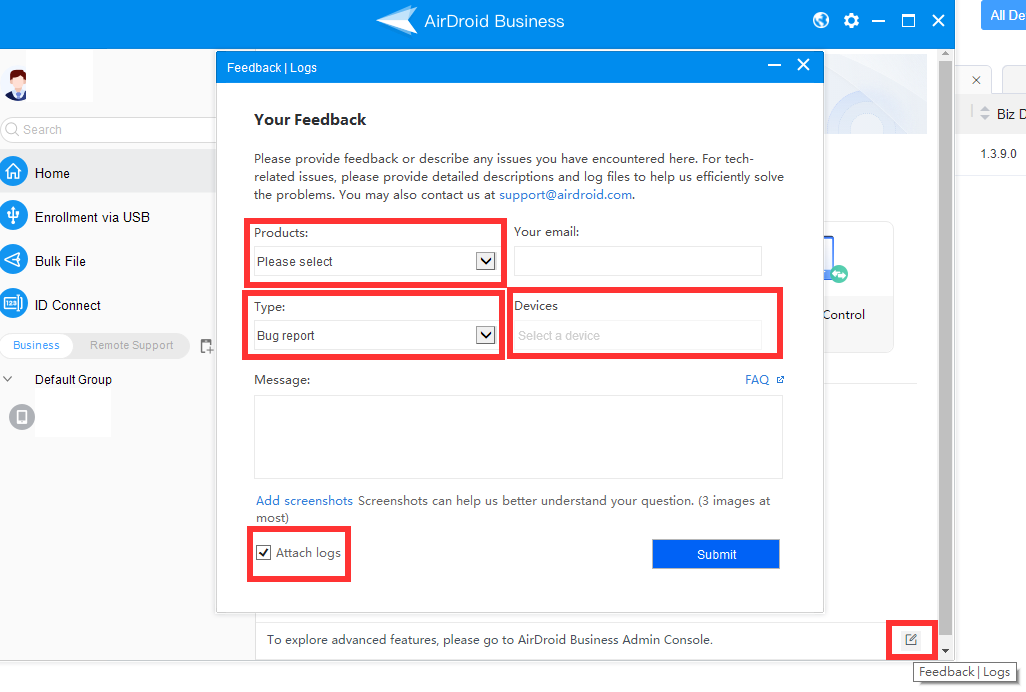This screenshot has height=692, width=1026.
Task: Collapse the Default Group chevron
Action: (8, 379)
